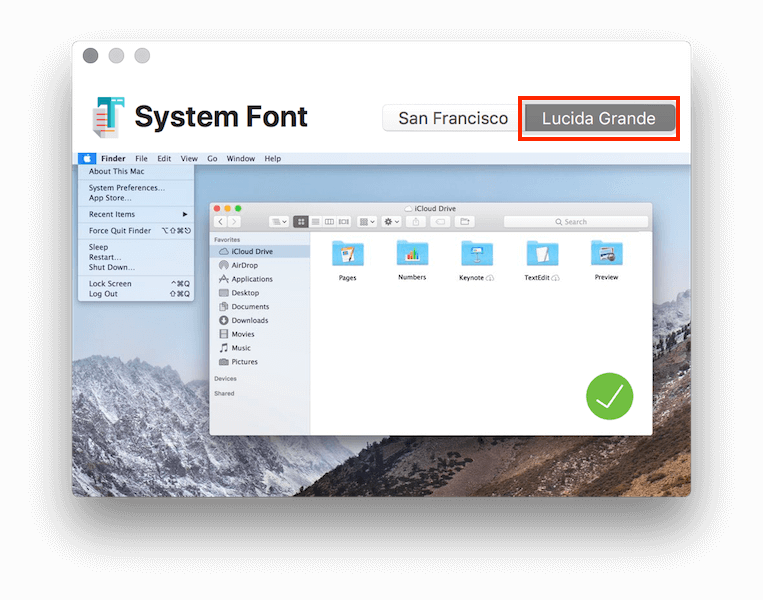Choose Sleep from Apple menu
Viewport: 763px width, 600px height.
tap(136, 247)
